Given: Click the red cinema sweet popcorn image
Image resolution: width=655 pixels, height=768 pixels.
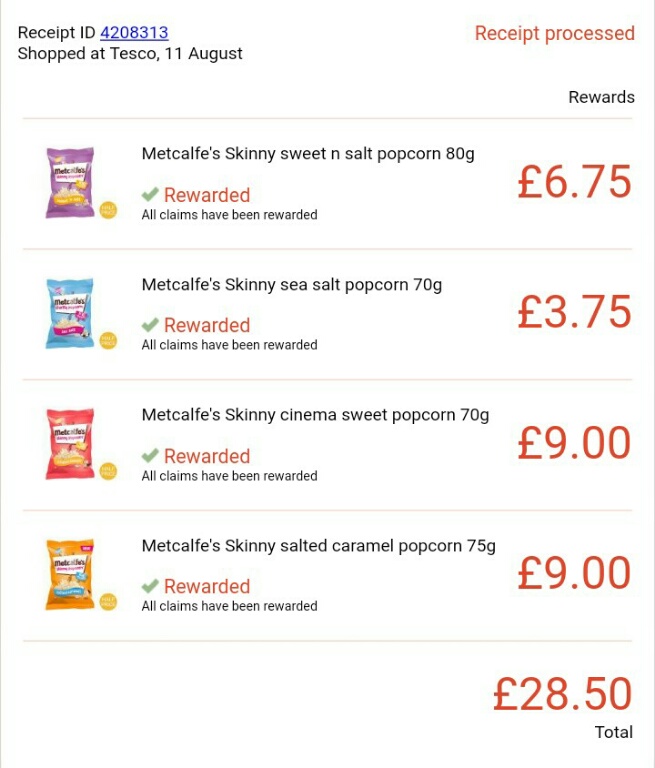Looking at the screenshot, I should click(70, 443).
